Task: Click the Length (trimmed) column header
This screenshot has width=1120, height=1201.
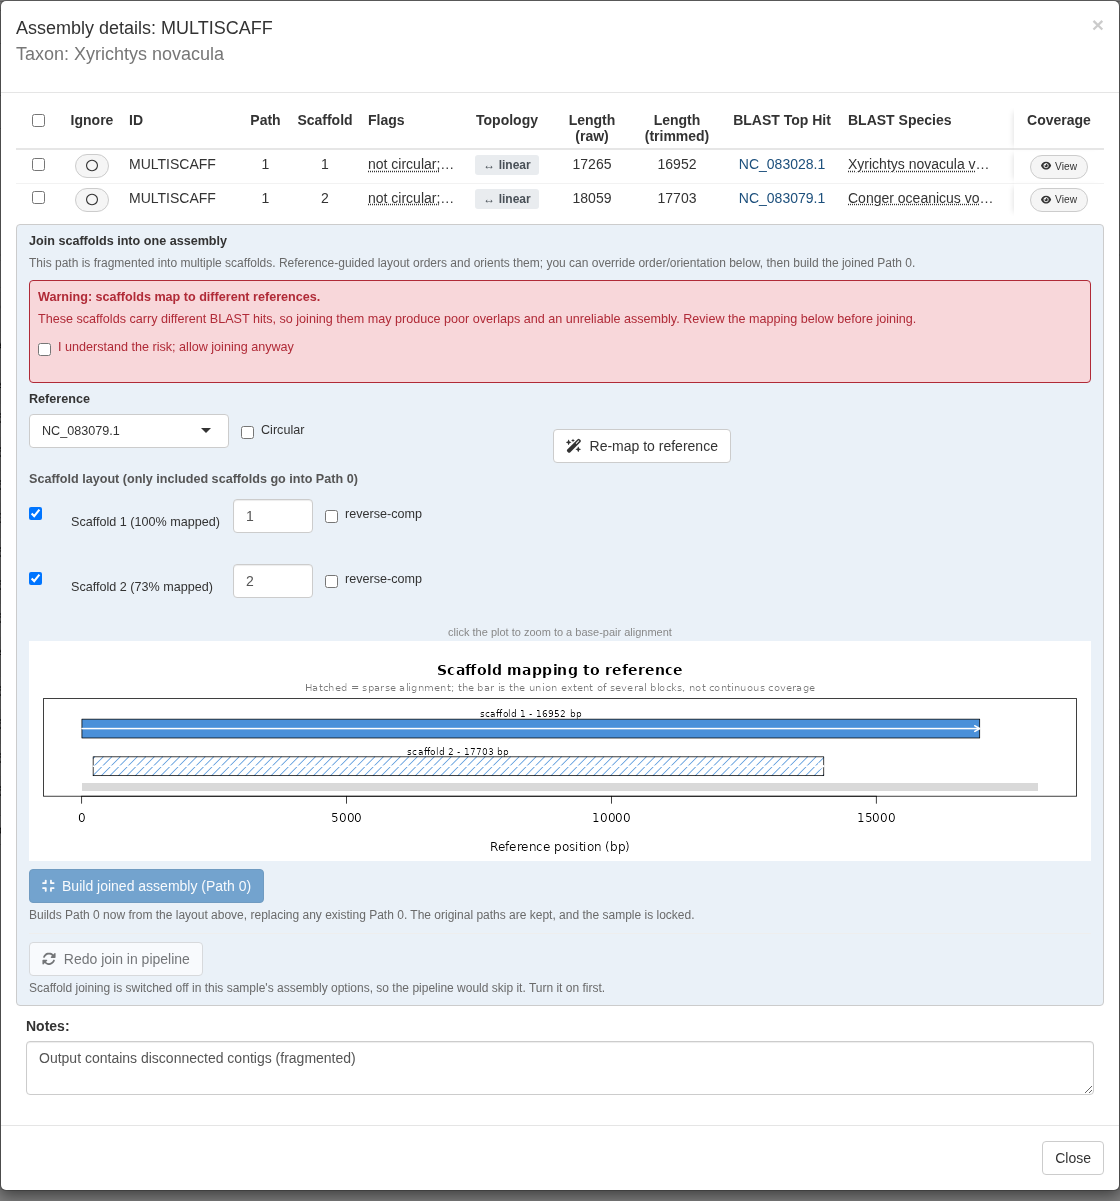Action: pyautogui.click(x=677, y=128)
